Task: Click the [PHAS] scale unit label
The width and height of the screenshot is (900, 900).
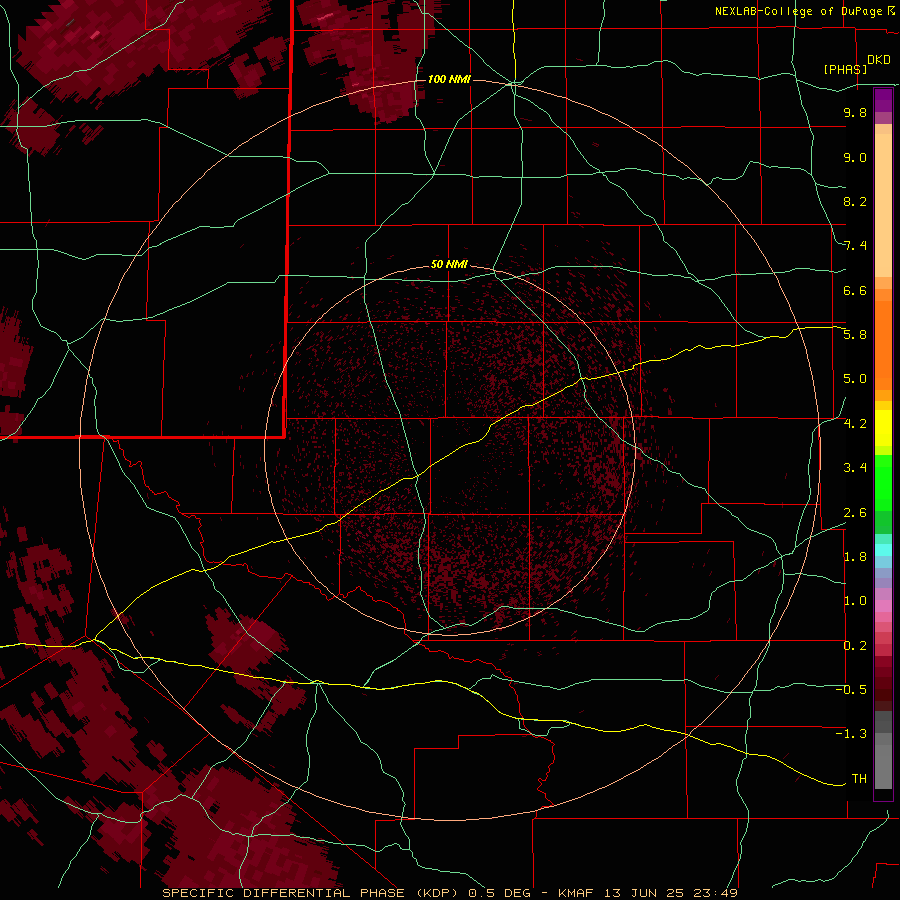Action: [x=845, y=70]
